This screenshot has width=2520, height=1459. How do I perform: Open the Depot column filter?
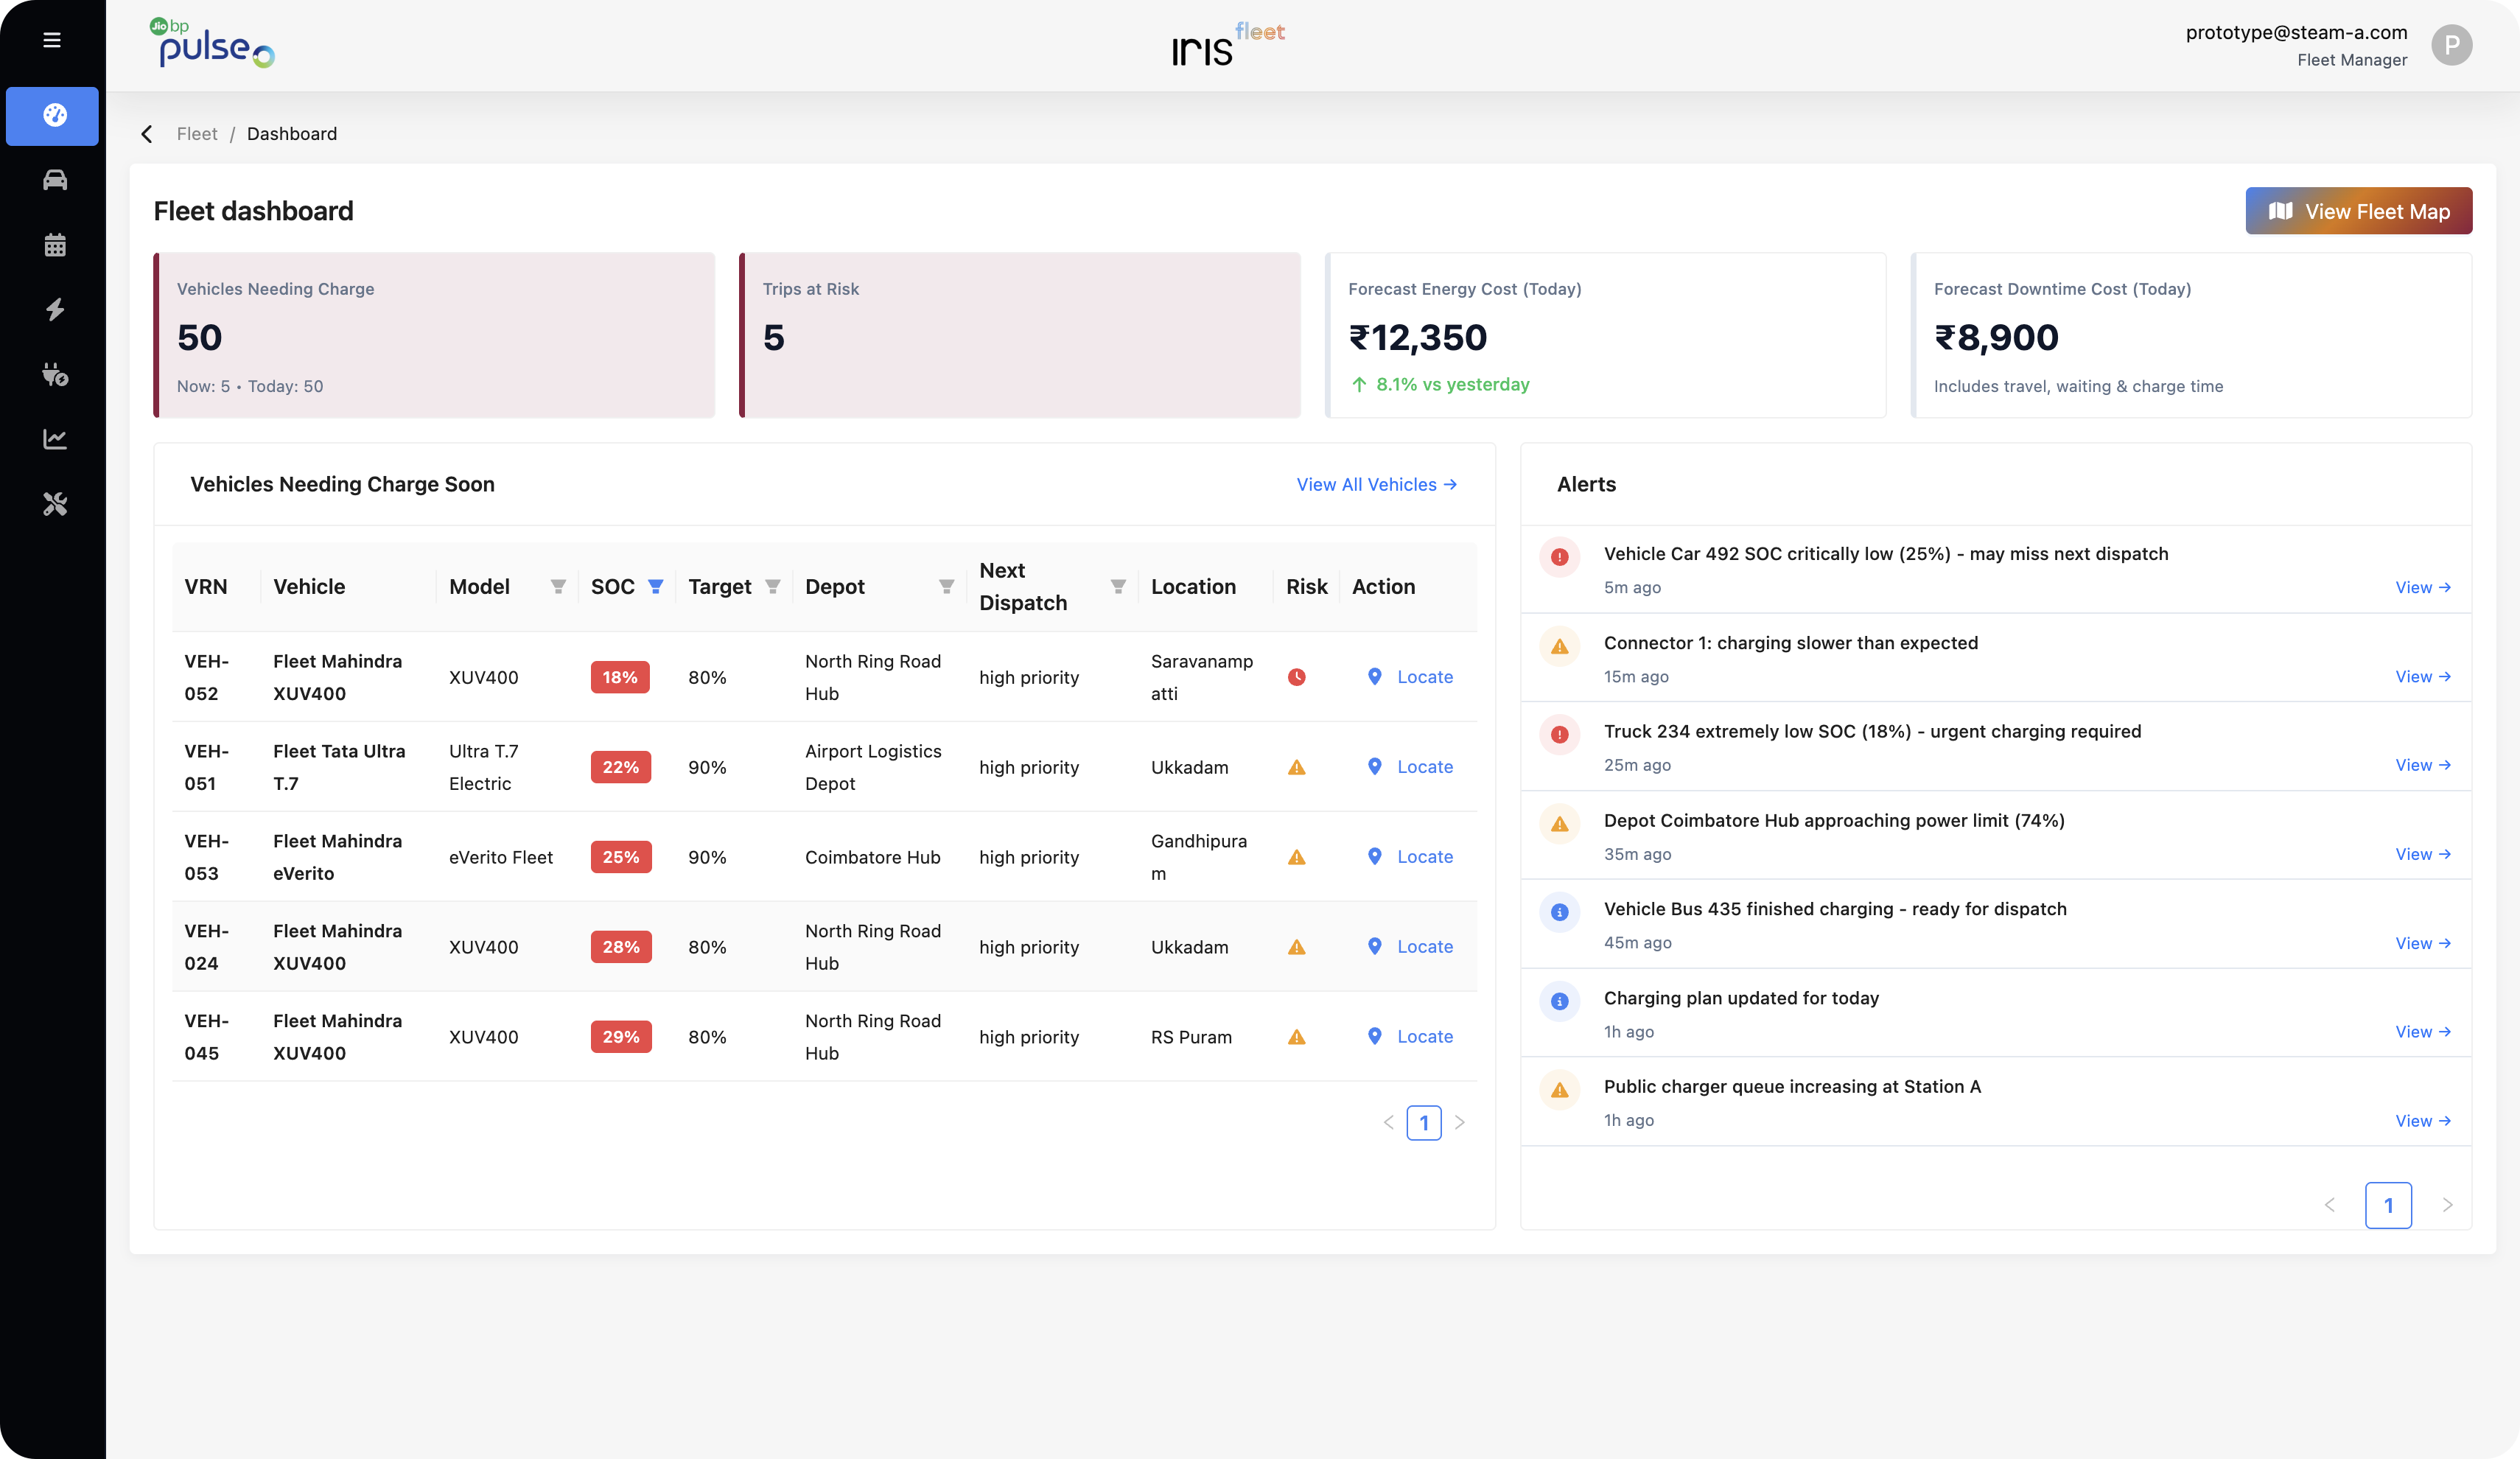coord(946,587)
